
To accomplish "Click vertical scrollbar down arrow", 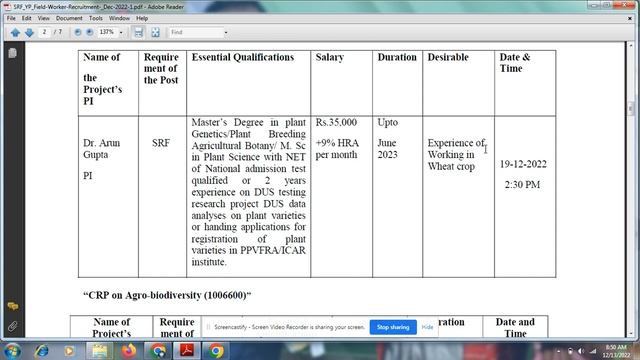I will (631, 333).
